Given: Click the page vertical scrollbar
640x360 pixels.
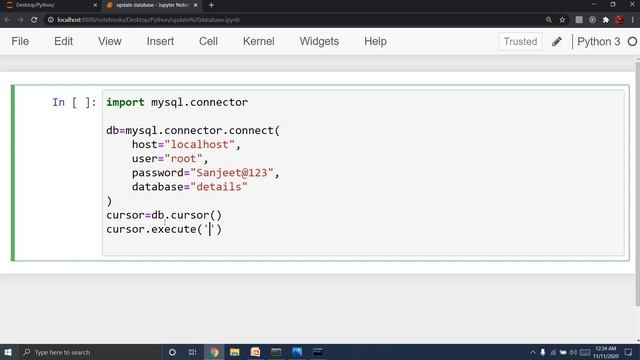Looking at the screenshot, I should [x=637, y=184].
